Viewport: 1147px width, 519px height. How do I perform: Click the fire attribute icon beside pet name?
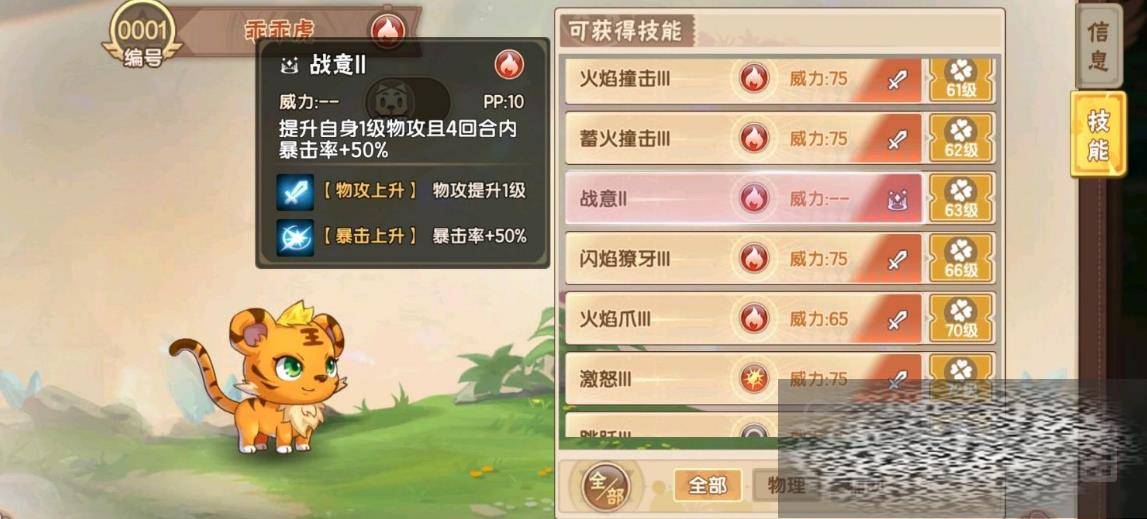click(387, 30)
